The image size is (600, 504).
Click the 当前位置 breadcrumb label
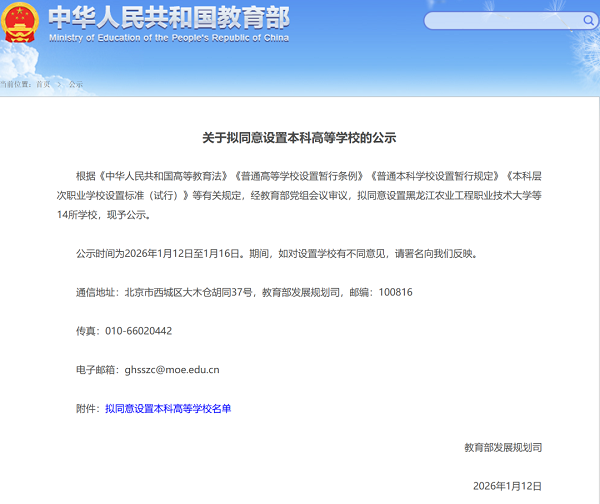click(x=14, y=85)
